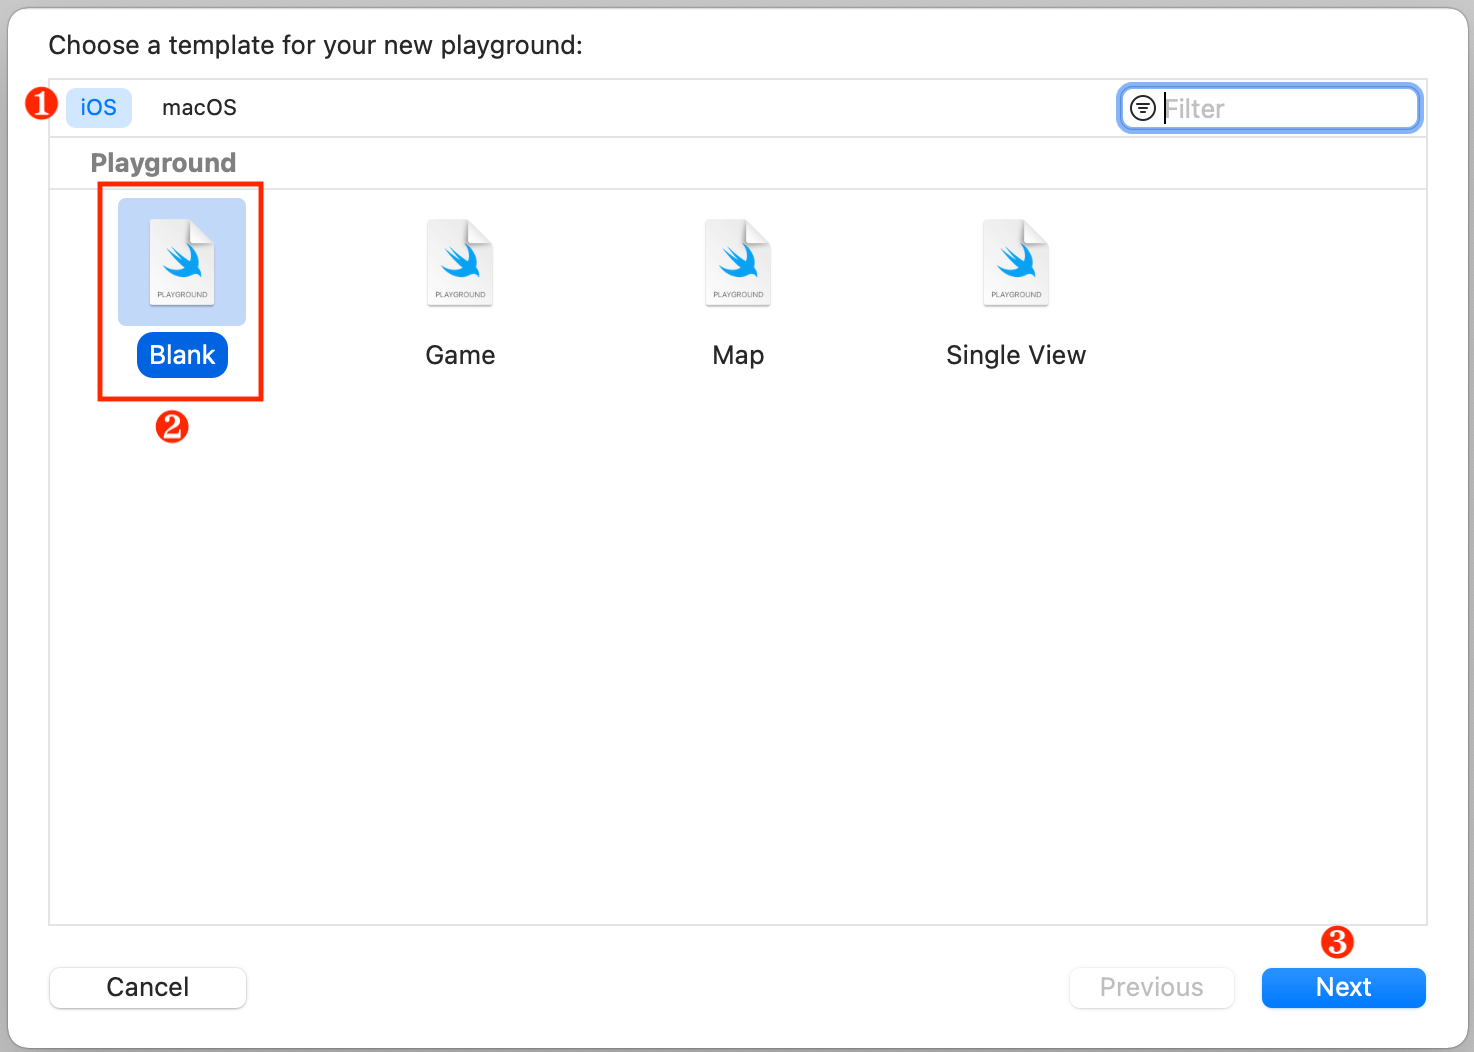The width and height of the screenshot is (1474, 1052).
Task: Switch to the iOS platform tab
Action: coord(99,108)
